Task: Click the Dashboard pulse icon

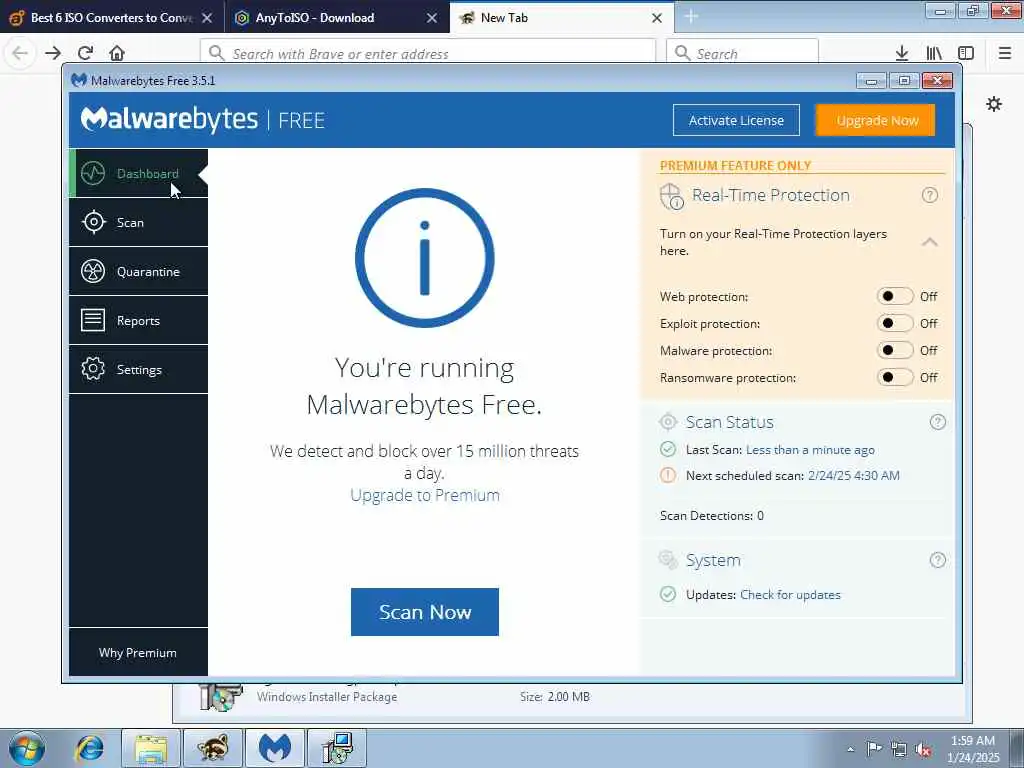Action: 93,173
